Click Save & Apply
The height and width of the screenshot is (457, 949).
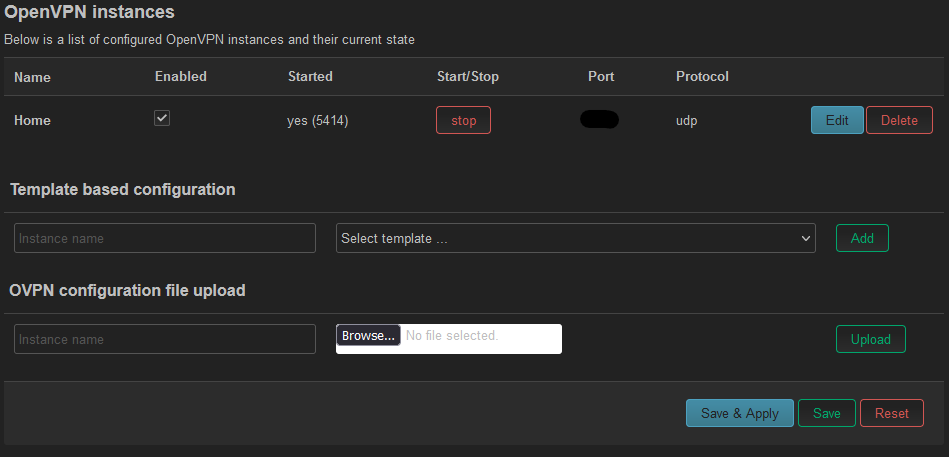click(740, 413)
